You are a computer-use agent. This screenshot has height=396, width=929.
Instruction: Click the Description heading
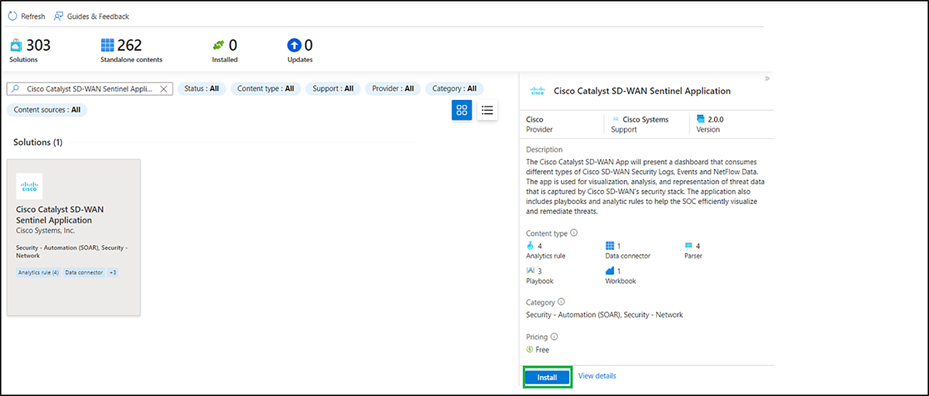tap(544, 149)
